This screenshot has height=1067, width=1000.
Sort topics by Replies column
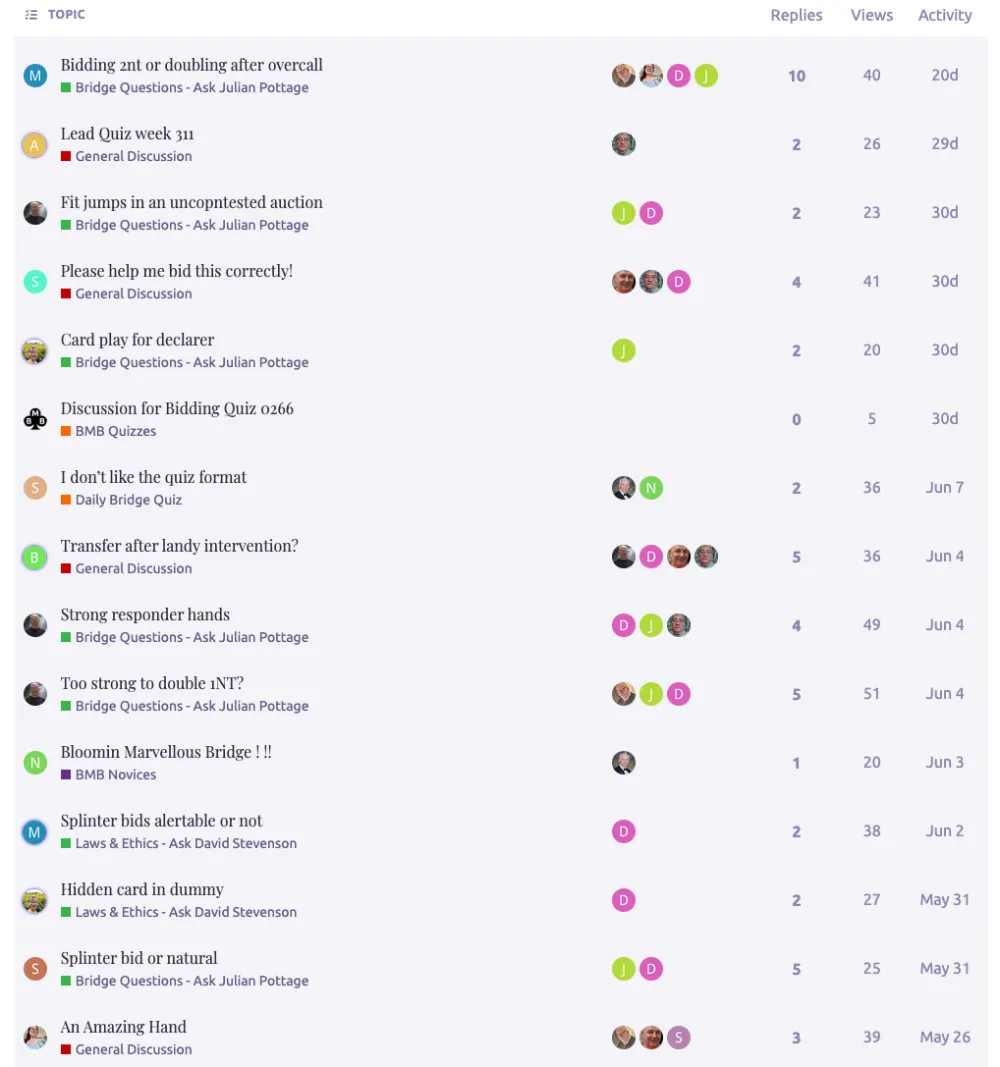[x=796, y=15]
